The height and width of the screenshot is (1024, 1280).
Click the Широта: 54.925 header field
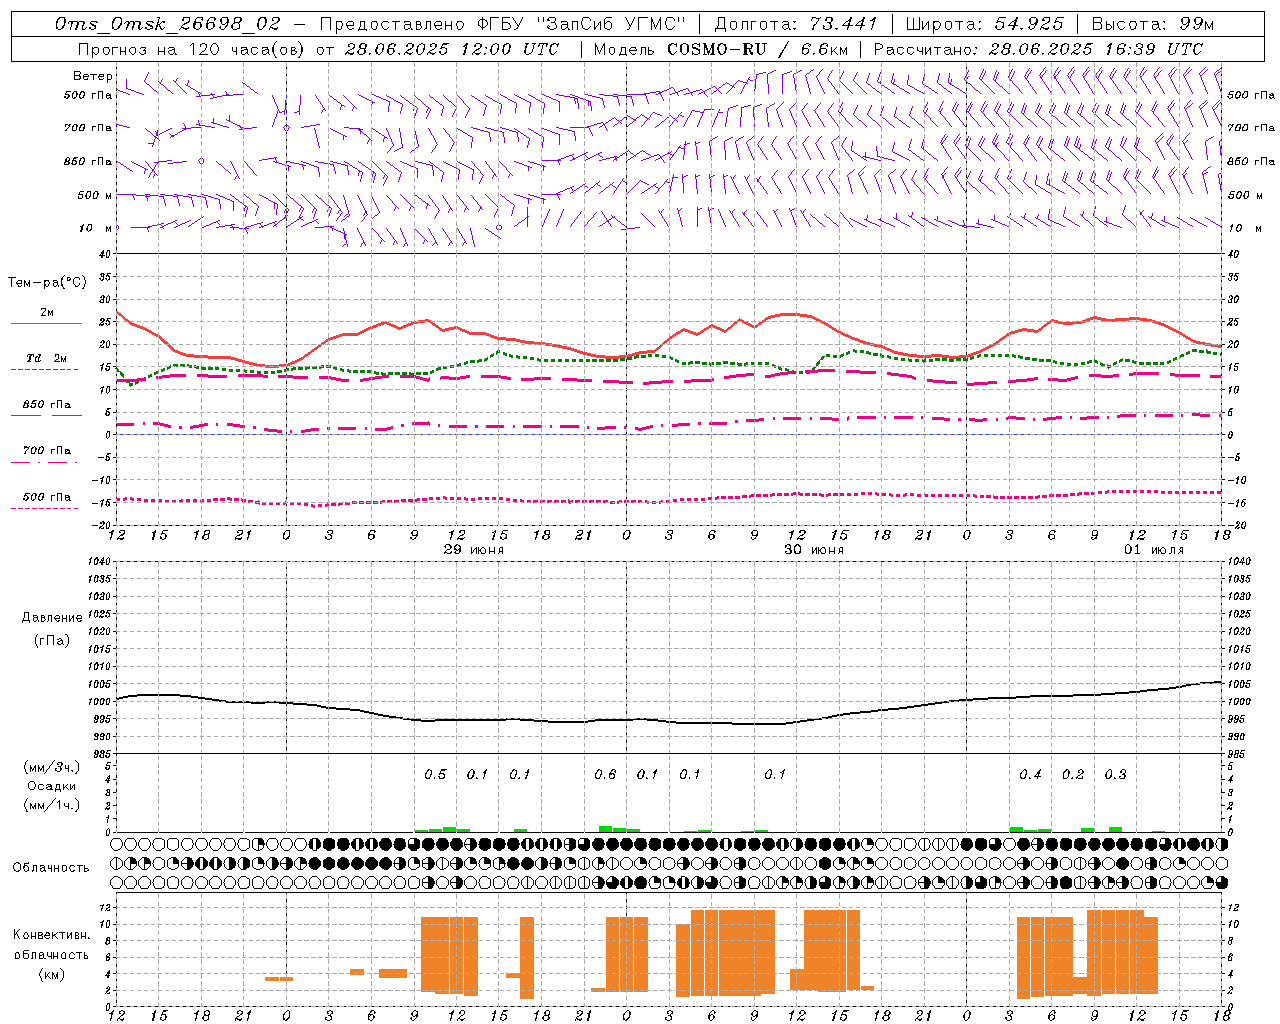(x=984, y=24)
